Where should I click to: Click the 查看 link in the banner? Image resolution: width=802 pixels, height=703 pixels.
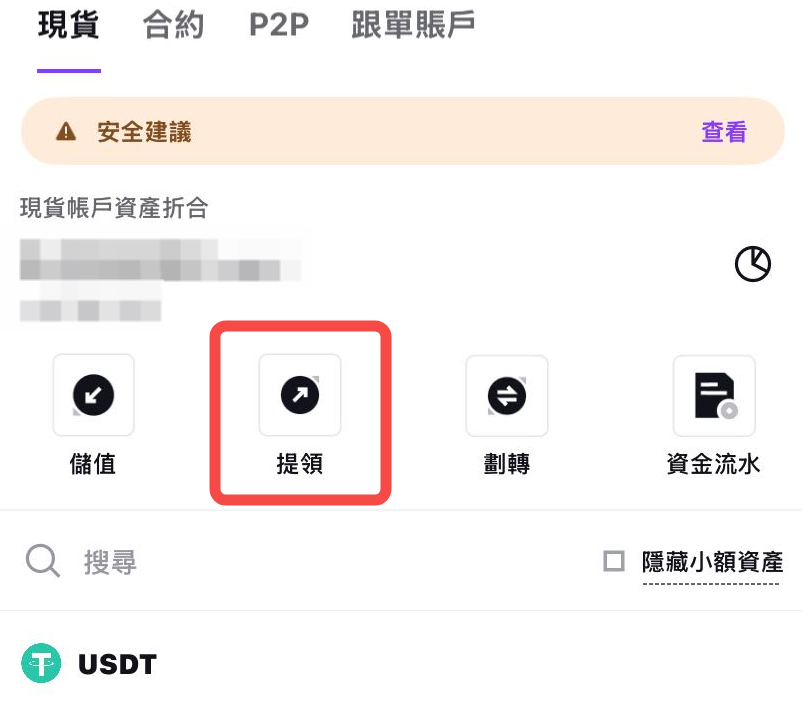pyautogui.click(x=724, y=131)
